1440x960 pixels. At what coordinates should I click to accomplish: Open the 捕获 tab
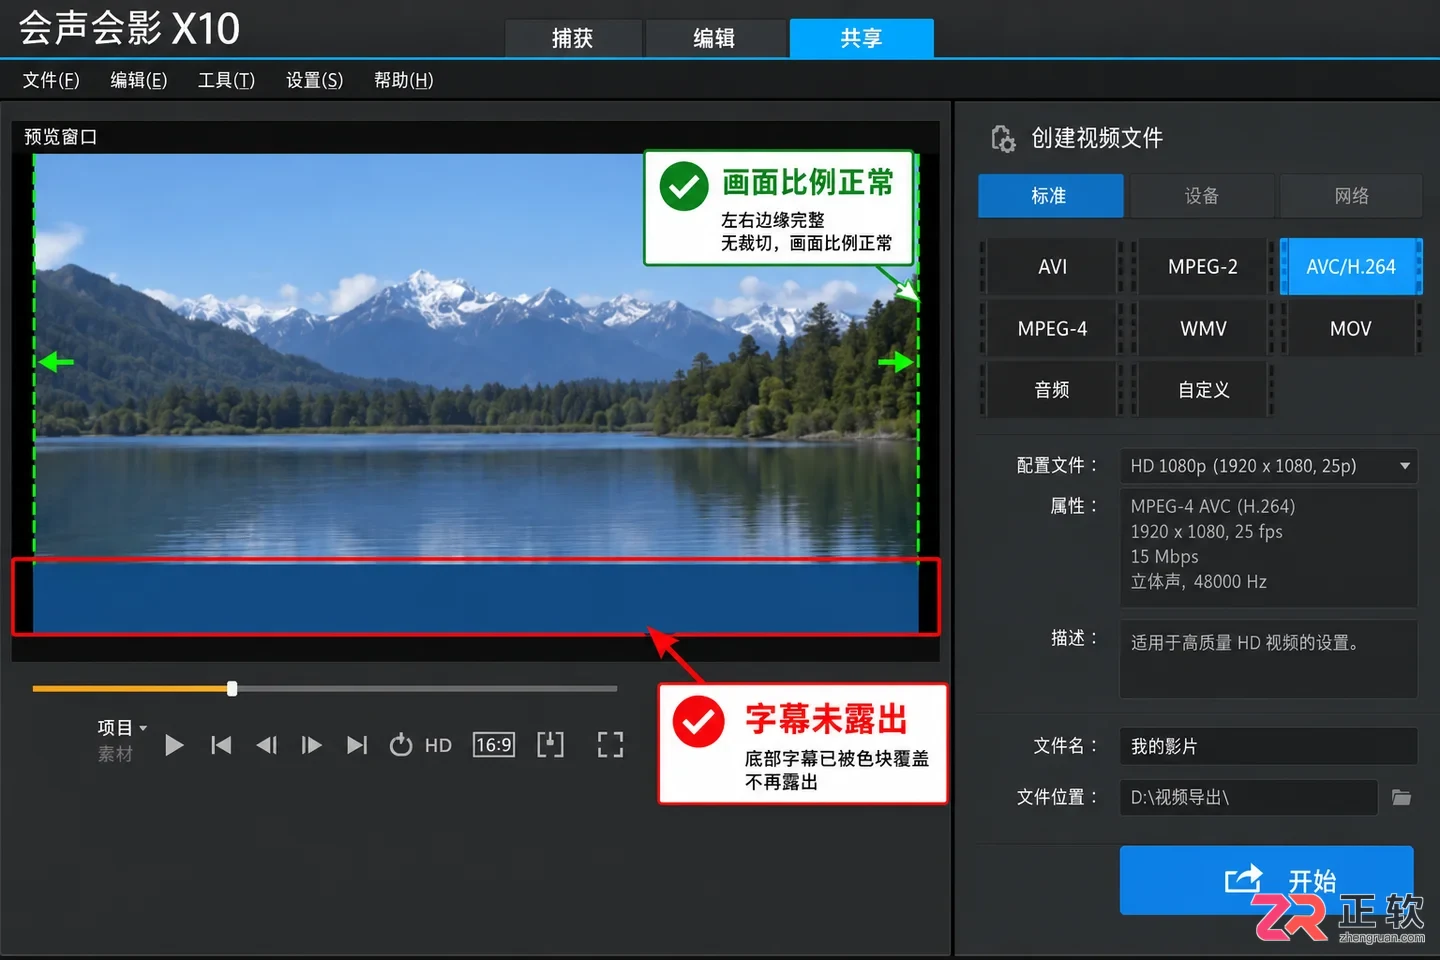point(573,38)
